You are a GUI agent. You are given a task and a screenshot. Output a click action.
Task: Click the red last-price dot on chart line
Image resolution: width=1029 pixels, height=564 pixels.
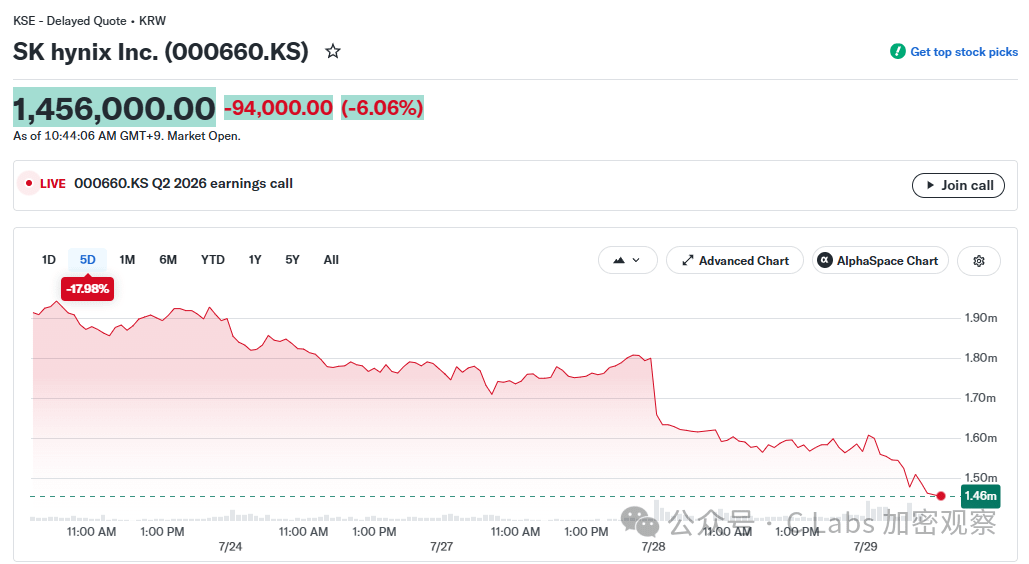point(941,496)
